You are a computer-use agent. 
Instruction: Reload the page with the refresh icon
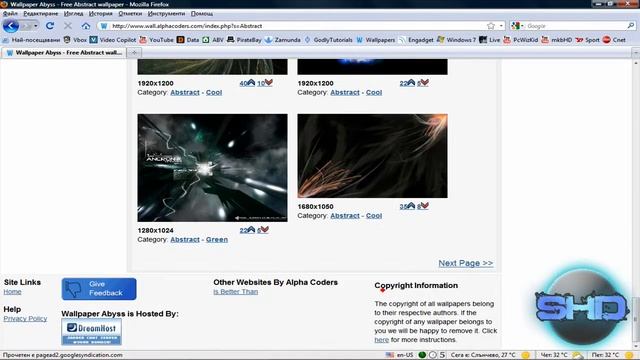point(50,26)
